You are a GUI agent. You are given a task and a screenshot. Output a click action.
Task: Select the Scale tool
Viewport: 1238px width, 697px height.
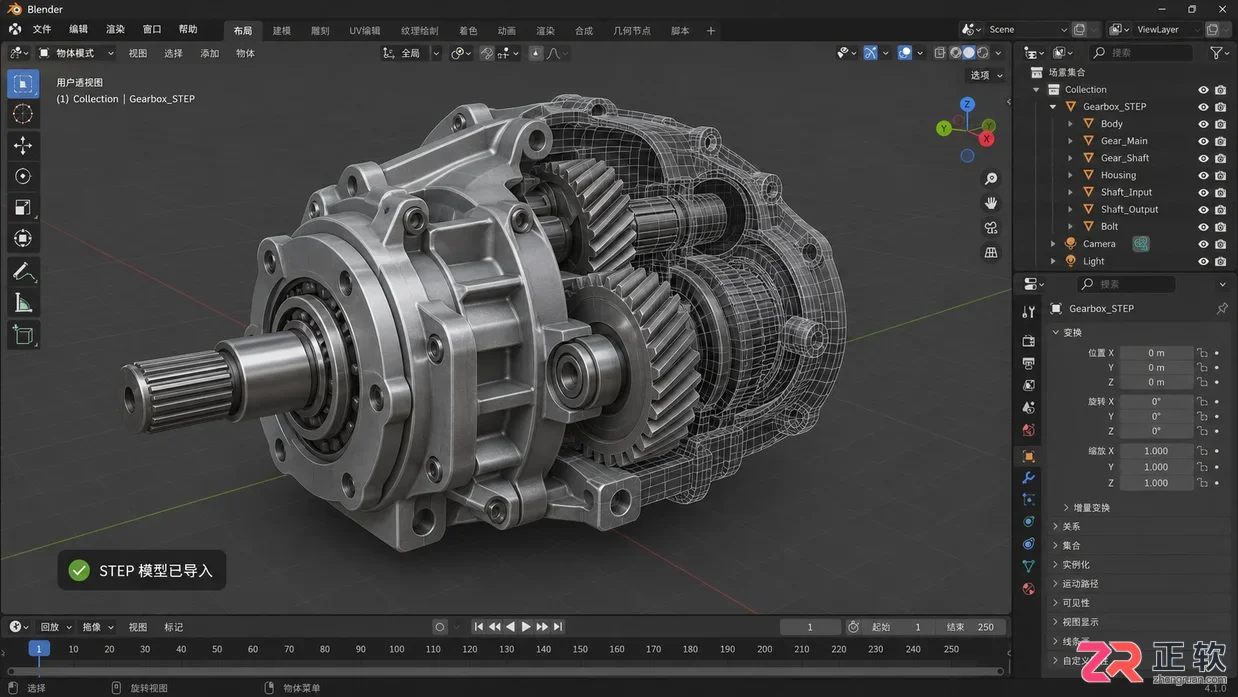(x=23, y=208)
